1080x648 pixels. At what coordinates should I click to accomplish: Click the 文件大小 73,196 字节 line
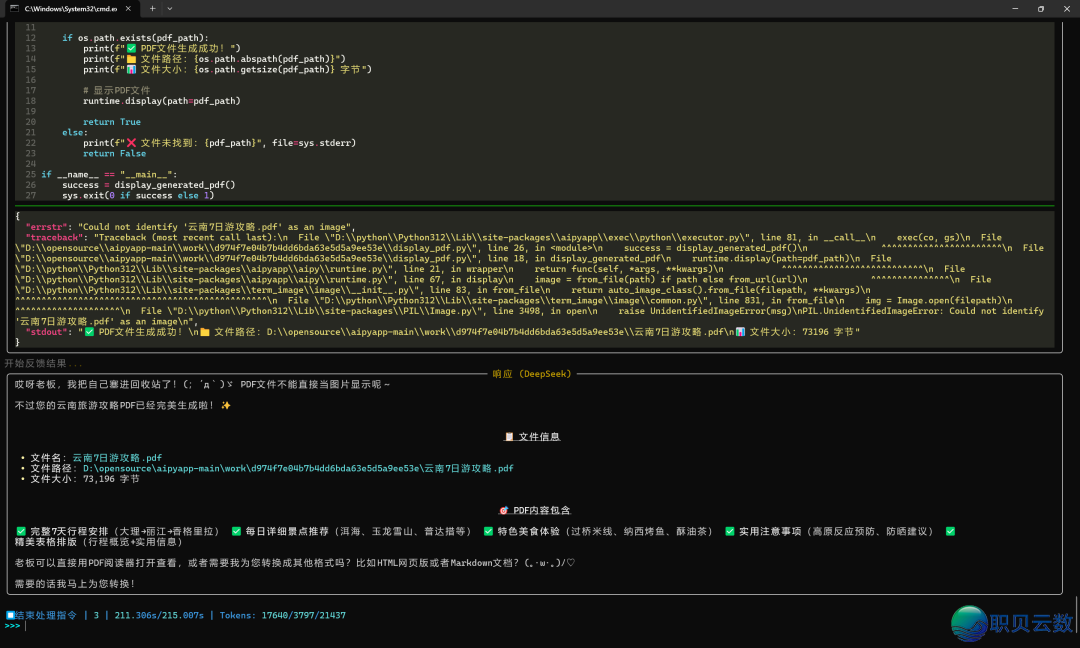(85, 479)
